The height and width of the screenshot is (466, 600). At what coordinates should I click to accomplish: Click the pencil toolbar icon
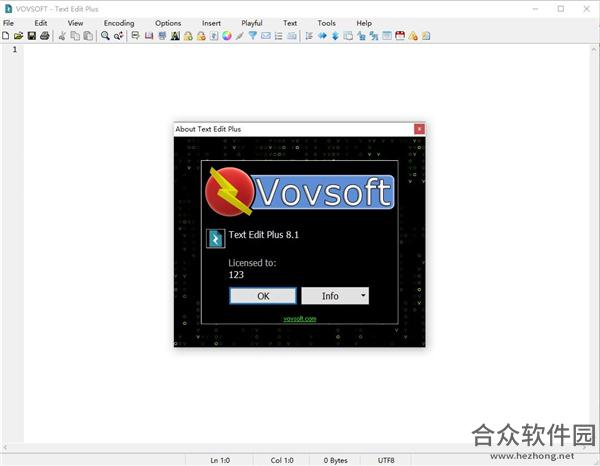pos(240,36)
